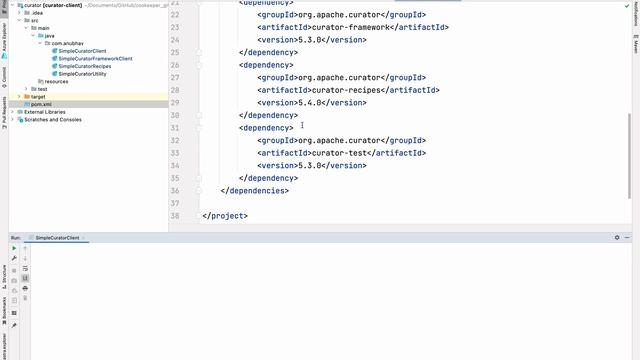The image size is (640, 360).
Task: Click the closing dependencies tag
Action: pos(255,191)
